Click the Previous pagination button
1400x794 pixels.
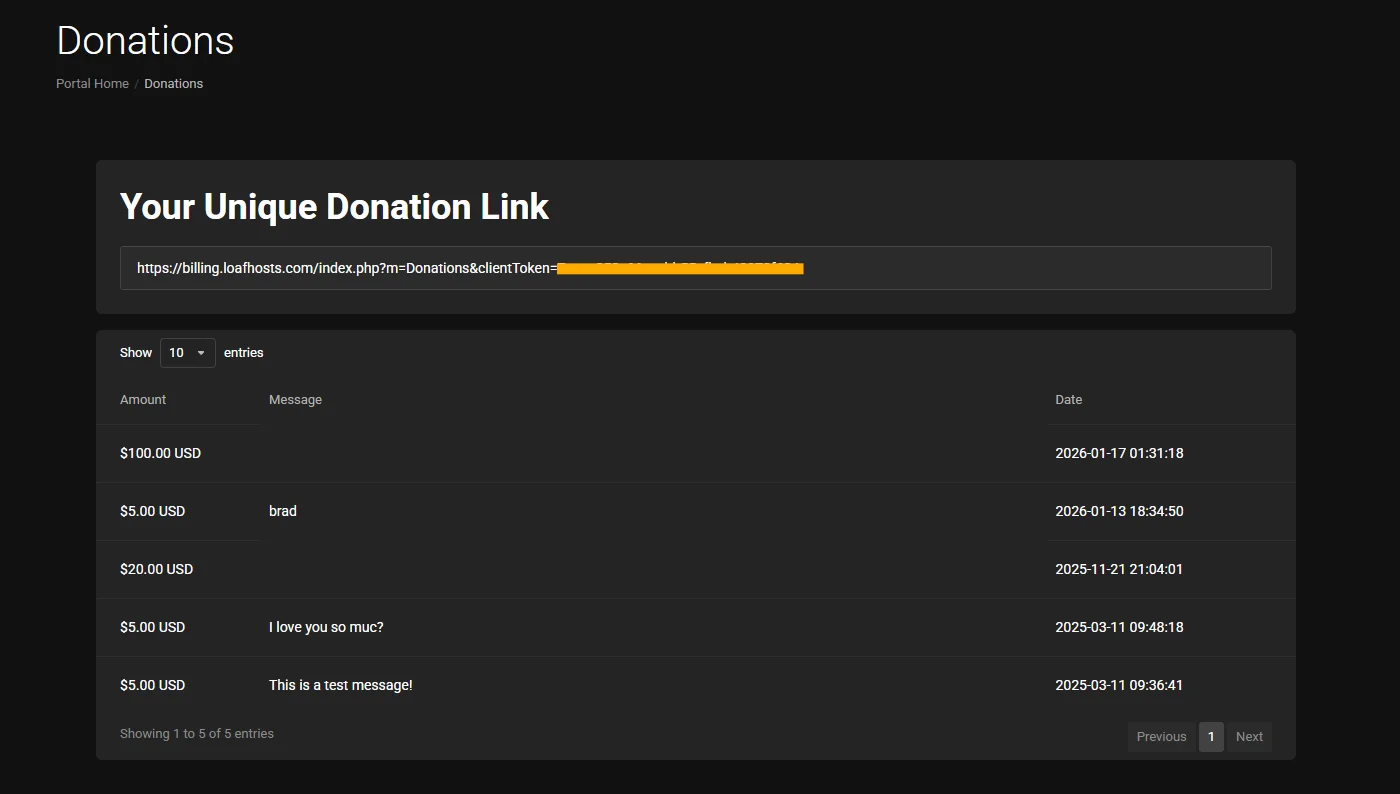pyautogui.click(x=1160, y=736)
